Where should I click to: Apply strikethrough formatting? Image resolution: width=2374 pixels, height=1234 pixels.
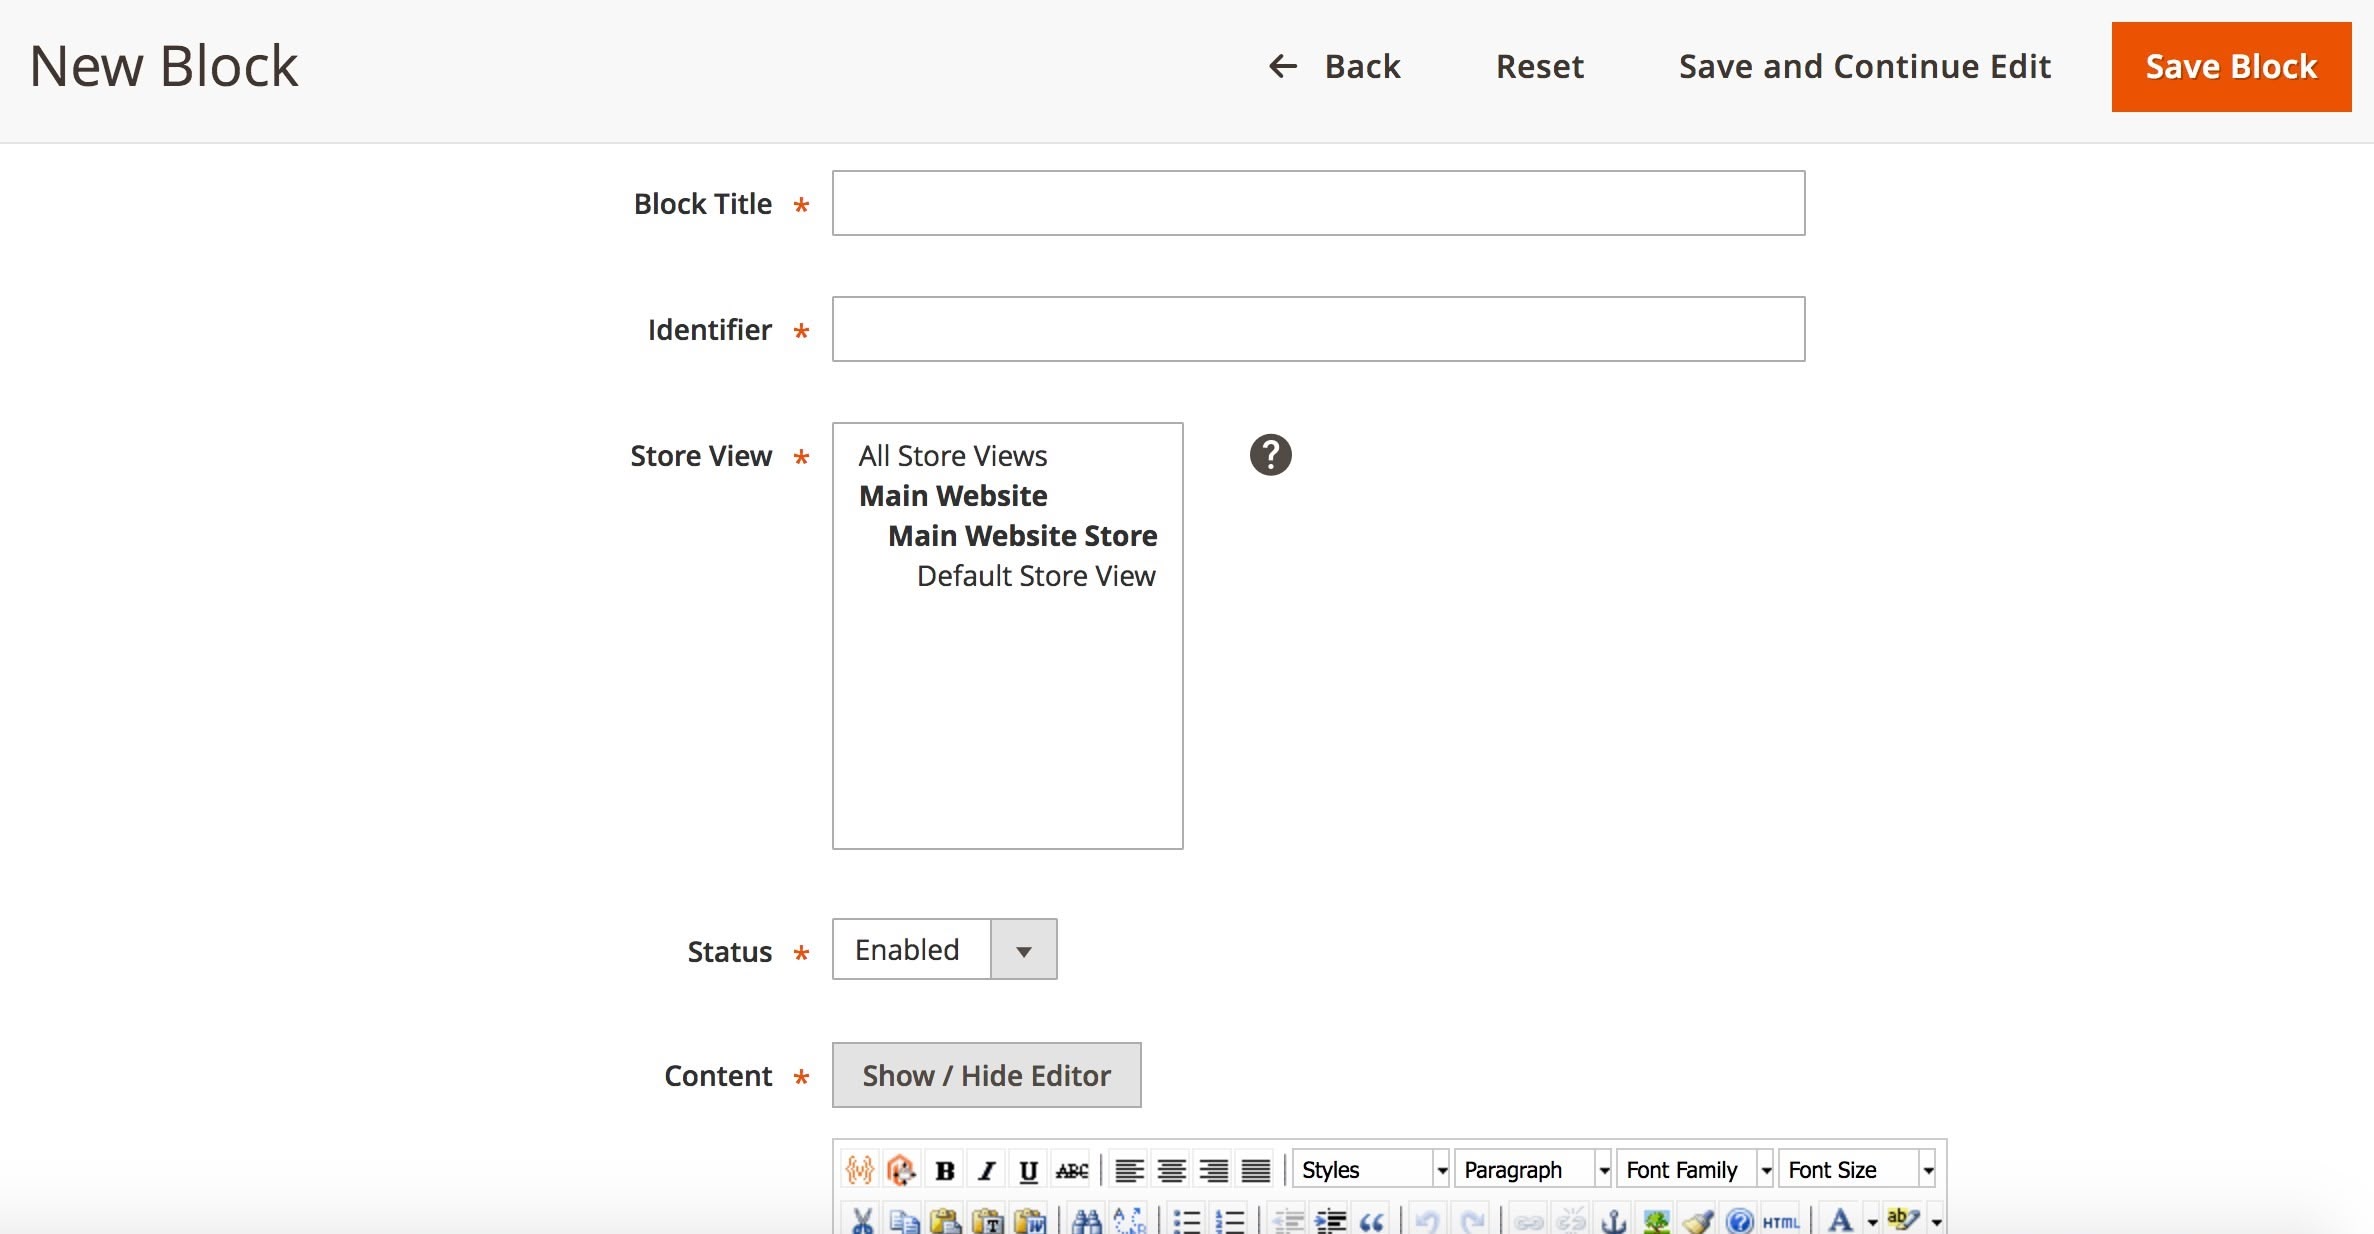click(x=1071, y=1169)
